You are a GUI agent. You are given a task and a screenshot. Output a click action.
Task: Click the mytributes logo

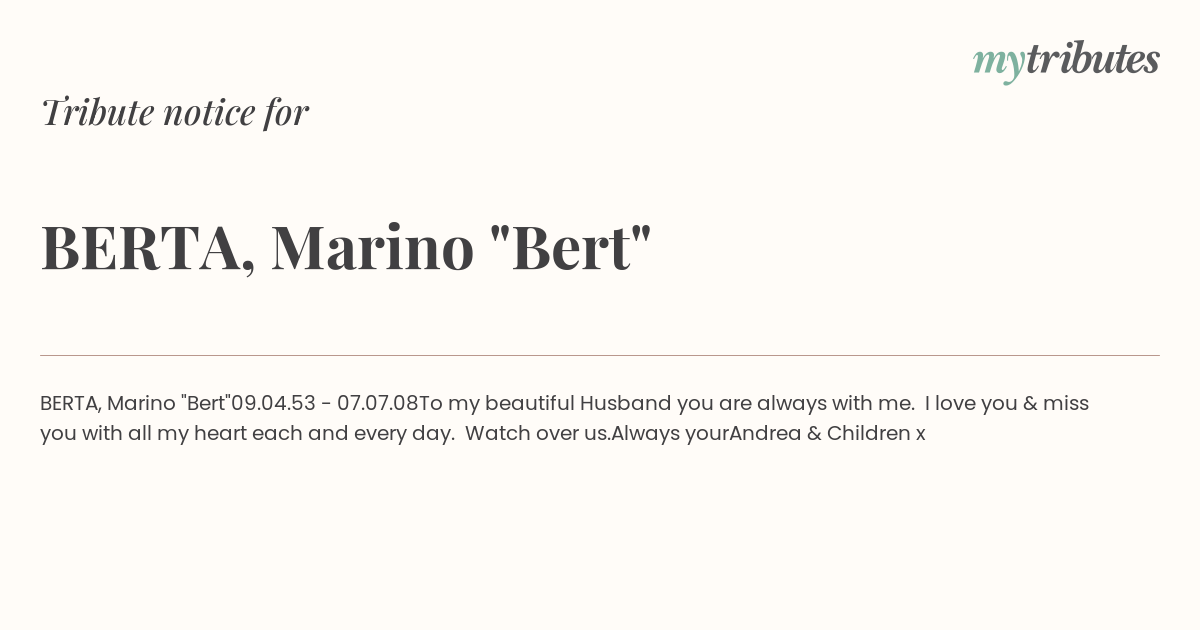click(x=1066, y=61)
